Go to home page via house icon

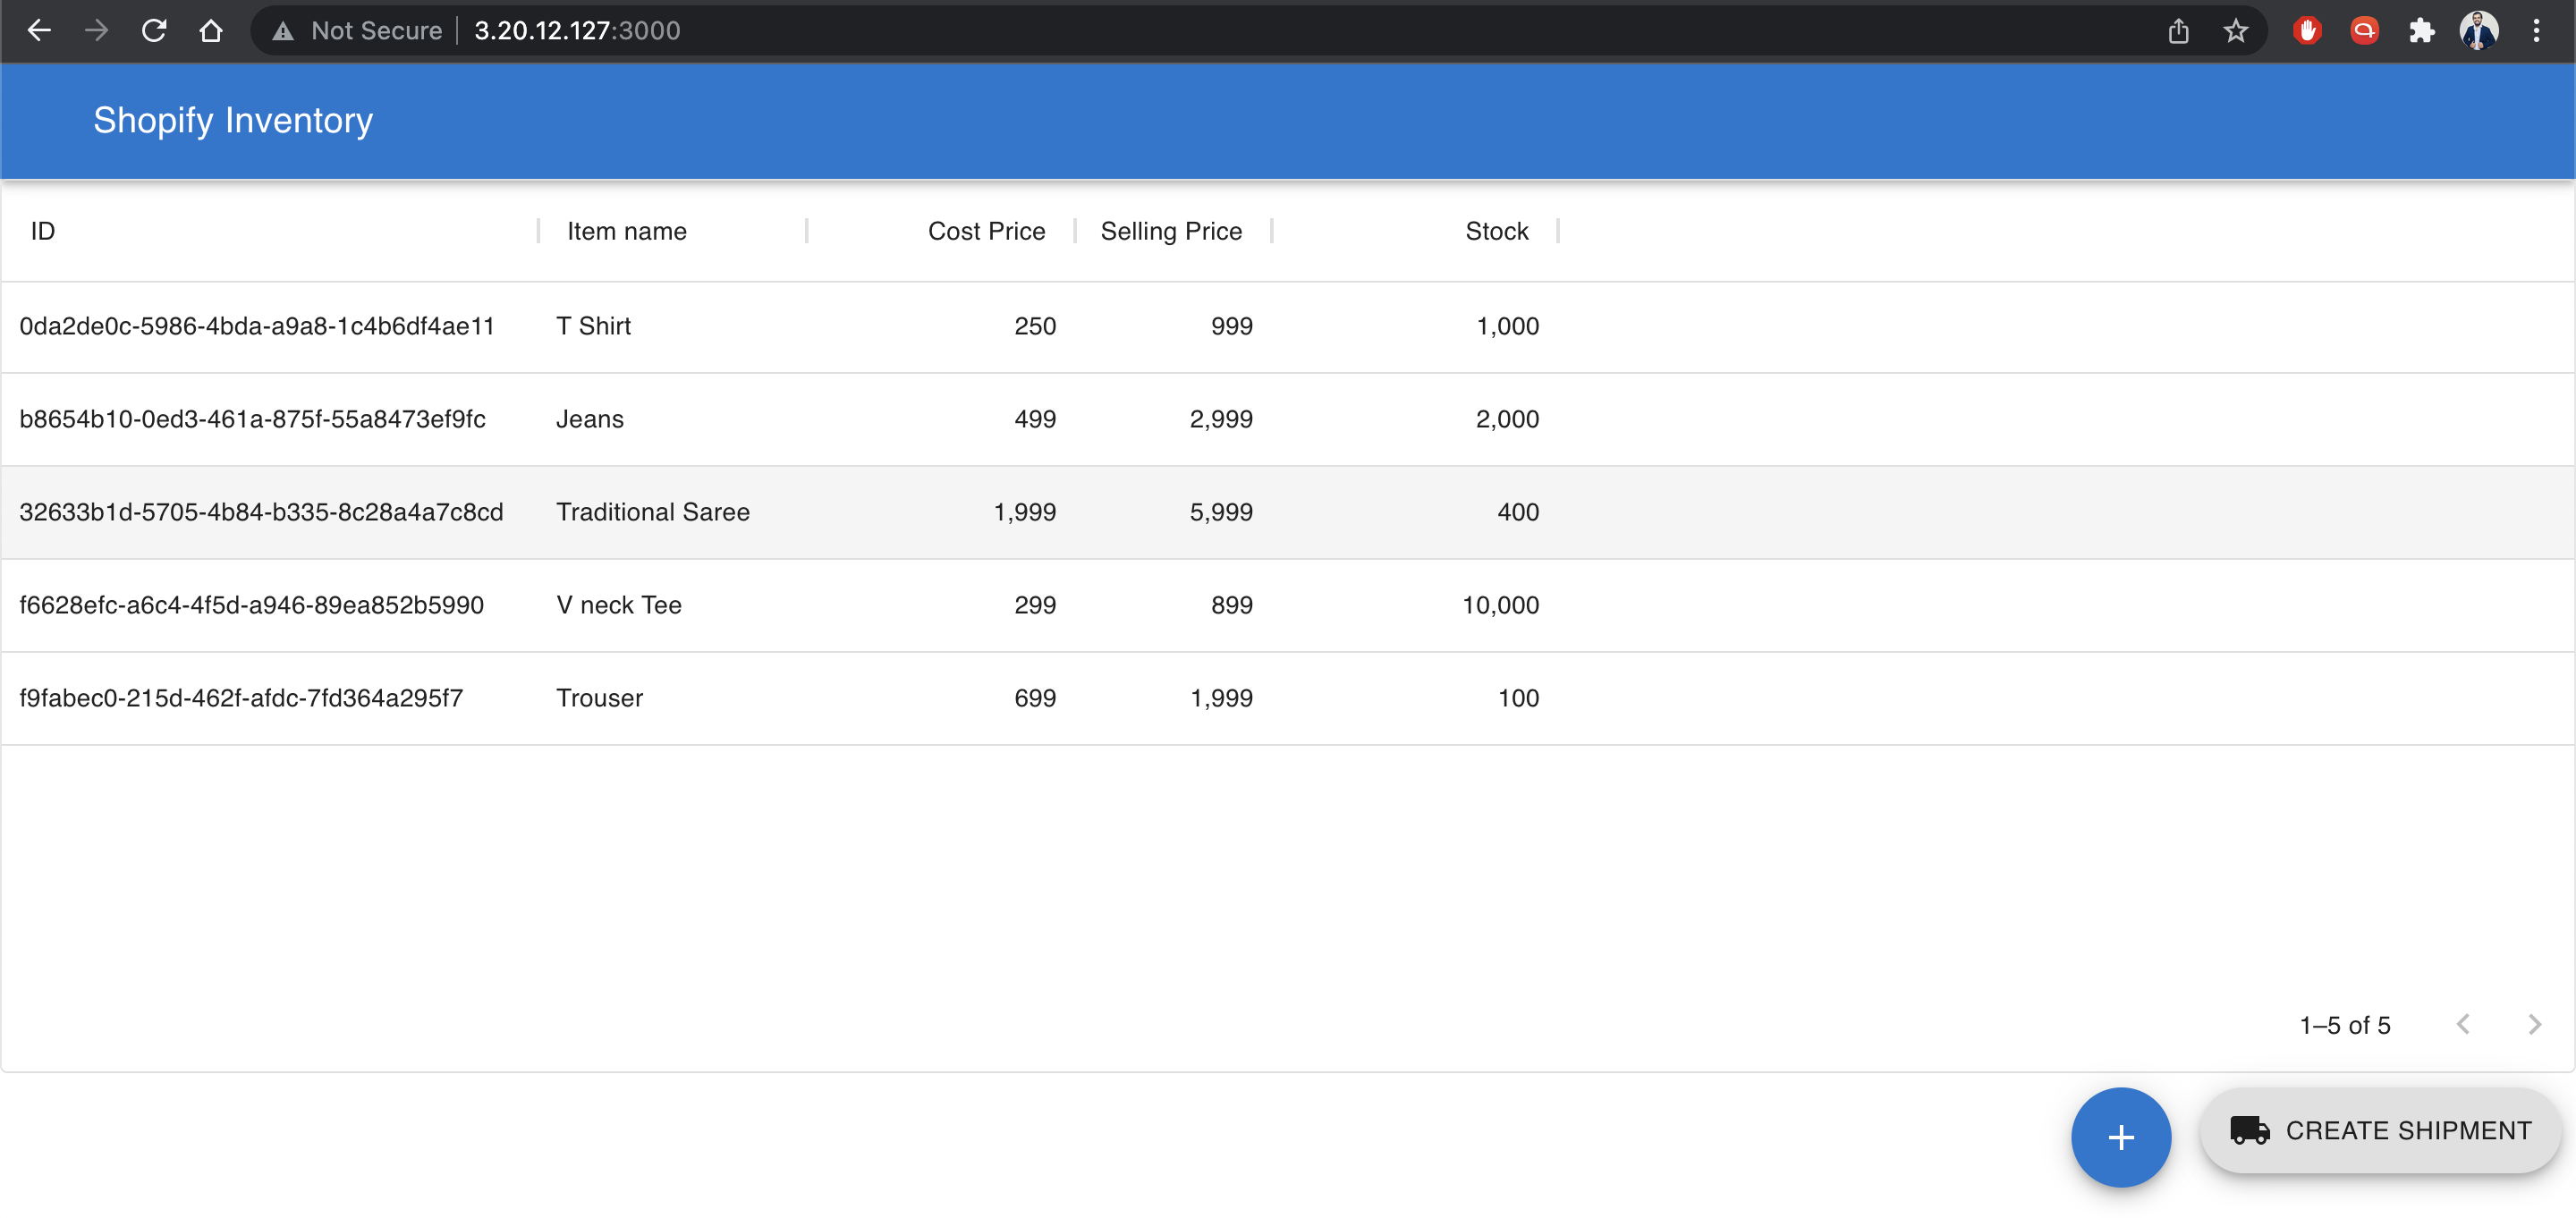(210, 31)
